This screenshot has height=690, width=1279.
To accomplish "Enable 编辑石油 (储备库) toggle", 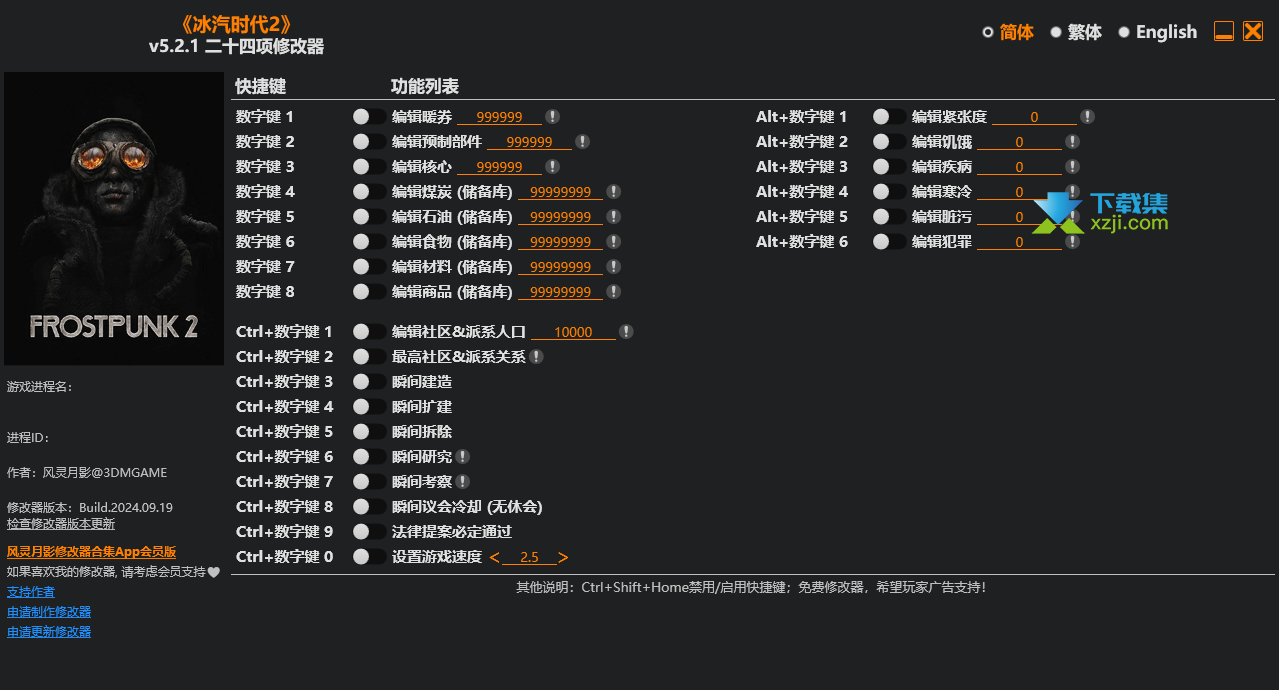I will pyautogui.click(x=369, y=217).
